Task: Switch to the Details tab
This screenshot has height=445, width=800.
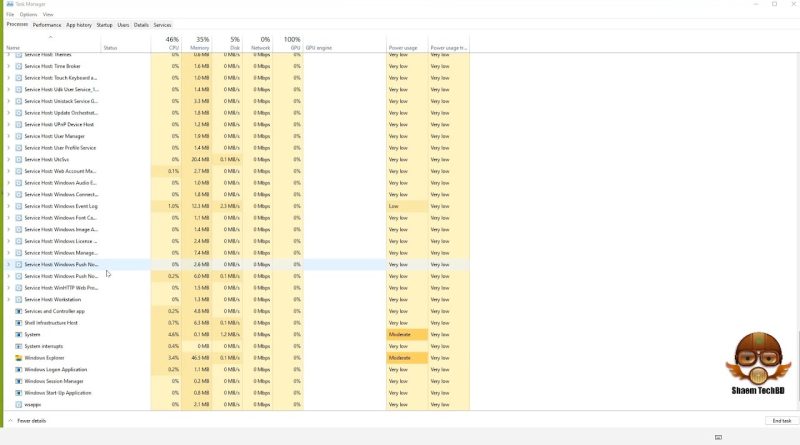Action: [141, 25]
